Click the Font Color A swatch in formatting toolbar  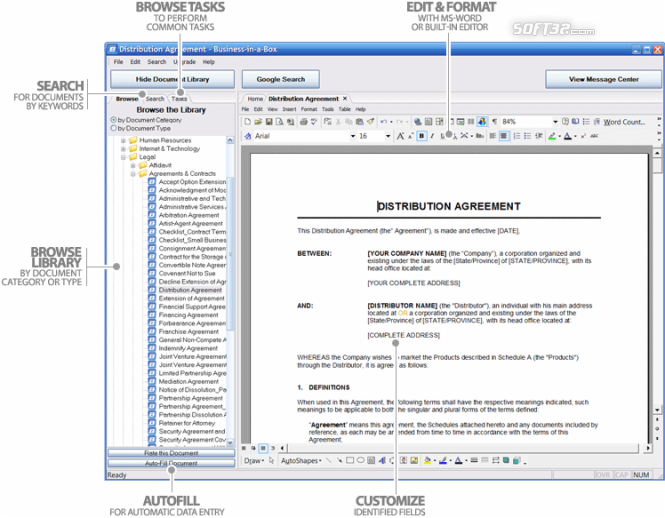(x=567, y=136)
